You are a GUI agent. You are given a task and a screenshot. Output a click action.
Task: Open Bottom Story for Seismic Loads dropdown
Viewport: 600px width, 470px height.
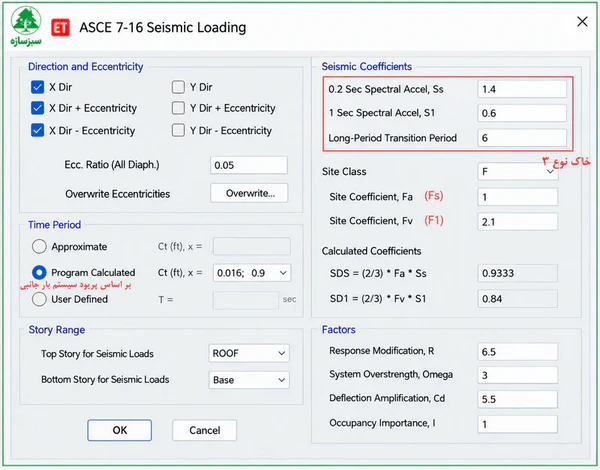(x=249, y=380)
